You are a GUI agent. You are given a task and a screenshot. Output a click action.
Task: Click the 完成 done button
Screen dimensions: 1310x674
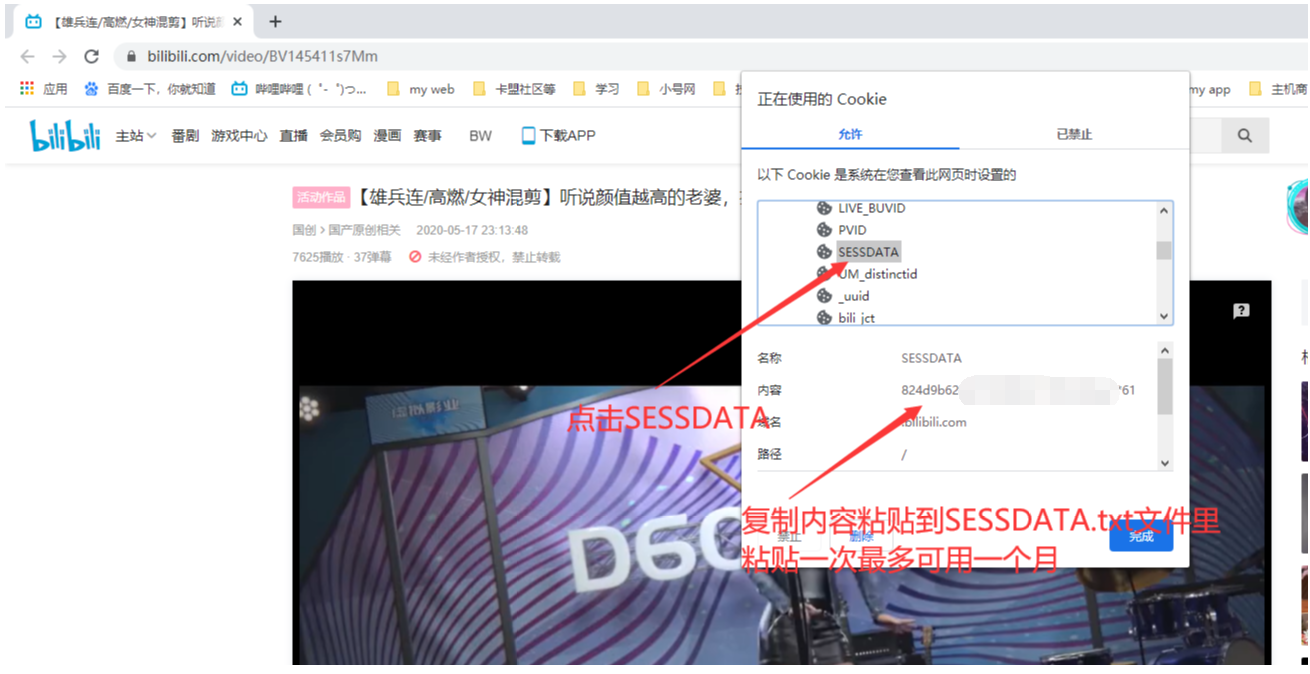pyautogui.click(x=1141, y=537)
